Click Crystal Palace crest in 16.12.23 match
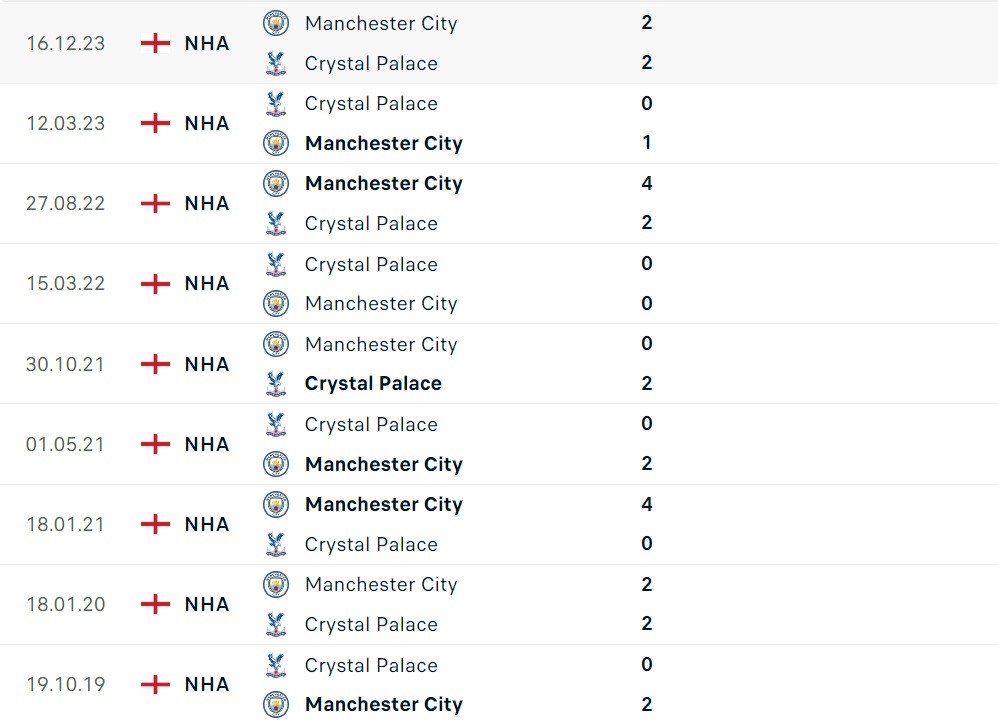The width and height of the screenshot is (998, 720). tap(276, 63)
